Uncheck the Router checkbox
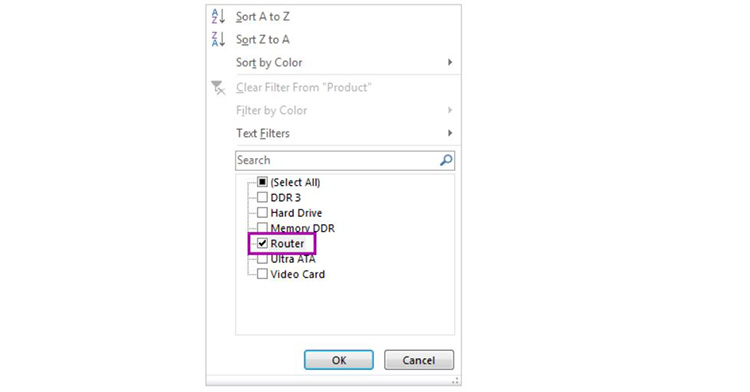Viewport: 750px width, 392px height. (262, 243)
